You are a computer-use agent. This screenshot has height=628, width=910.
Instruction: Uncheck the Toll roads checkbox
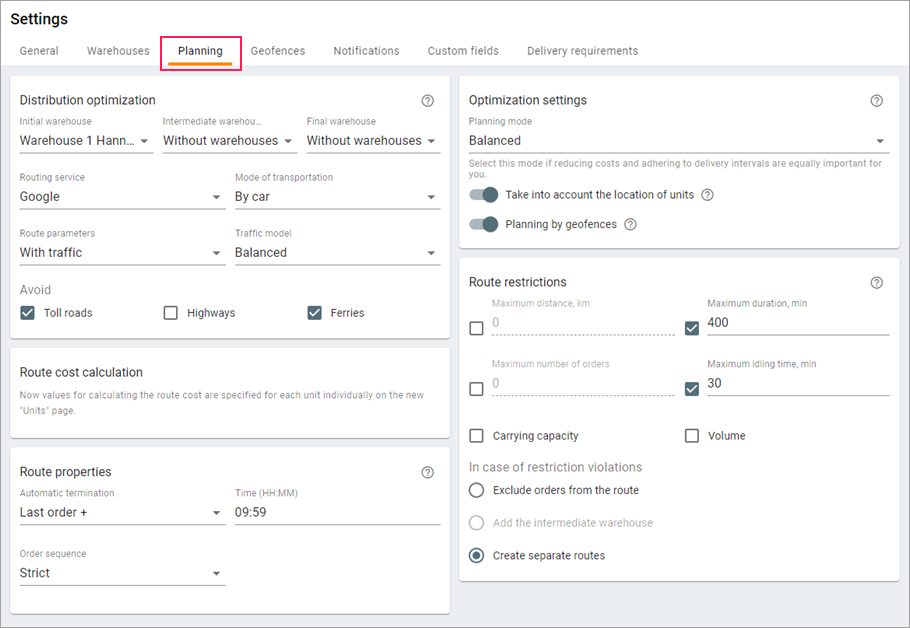coord(28,313)
